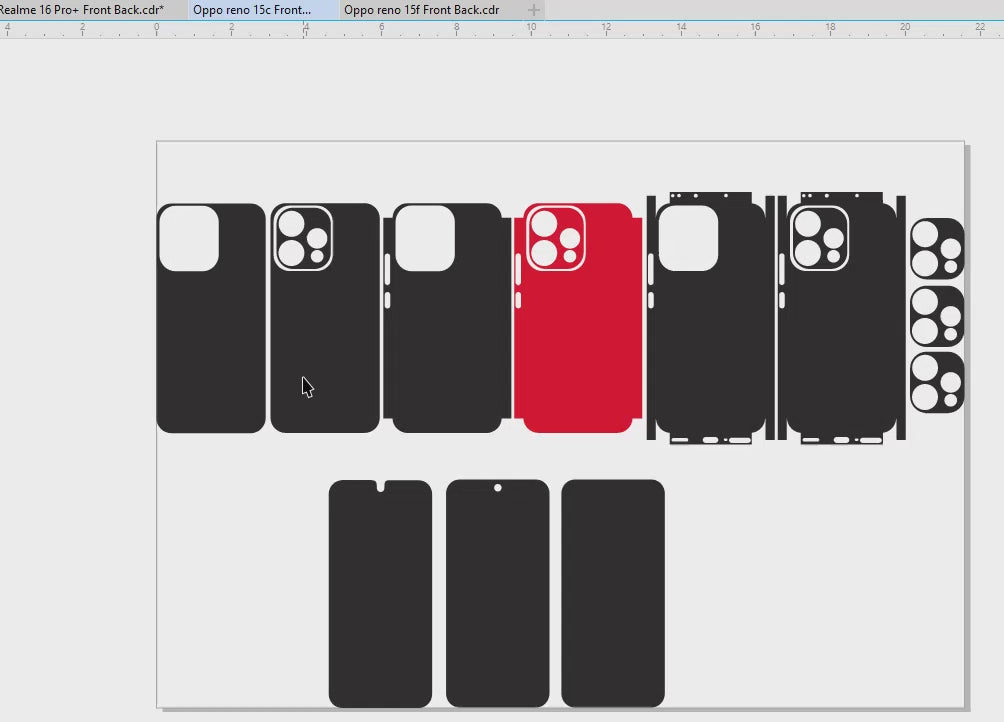Image resolution: width=1004 pixels, height=722 pixels.
Task: Select the bottom camera lens protector piece
Action: [x=937, y=381]
